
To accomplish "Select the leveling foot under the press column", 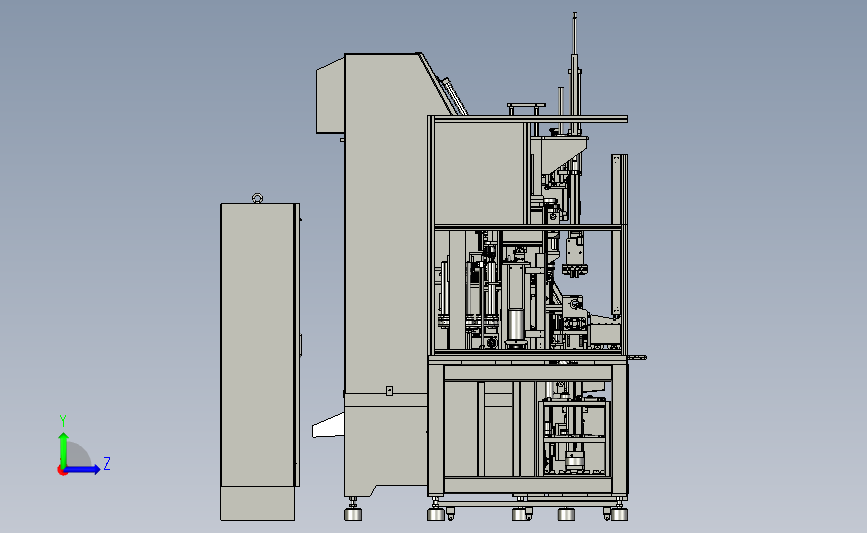I will pos(353,510).
